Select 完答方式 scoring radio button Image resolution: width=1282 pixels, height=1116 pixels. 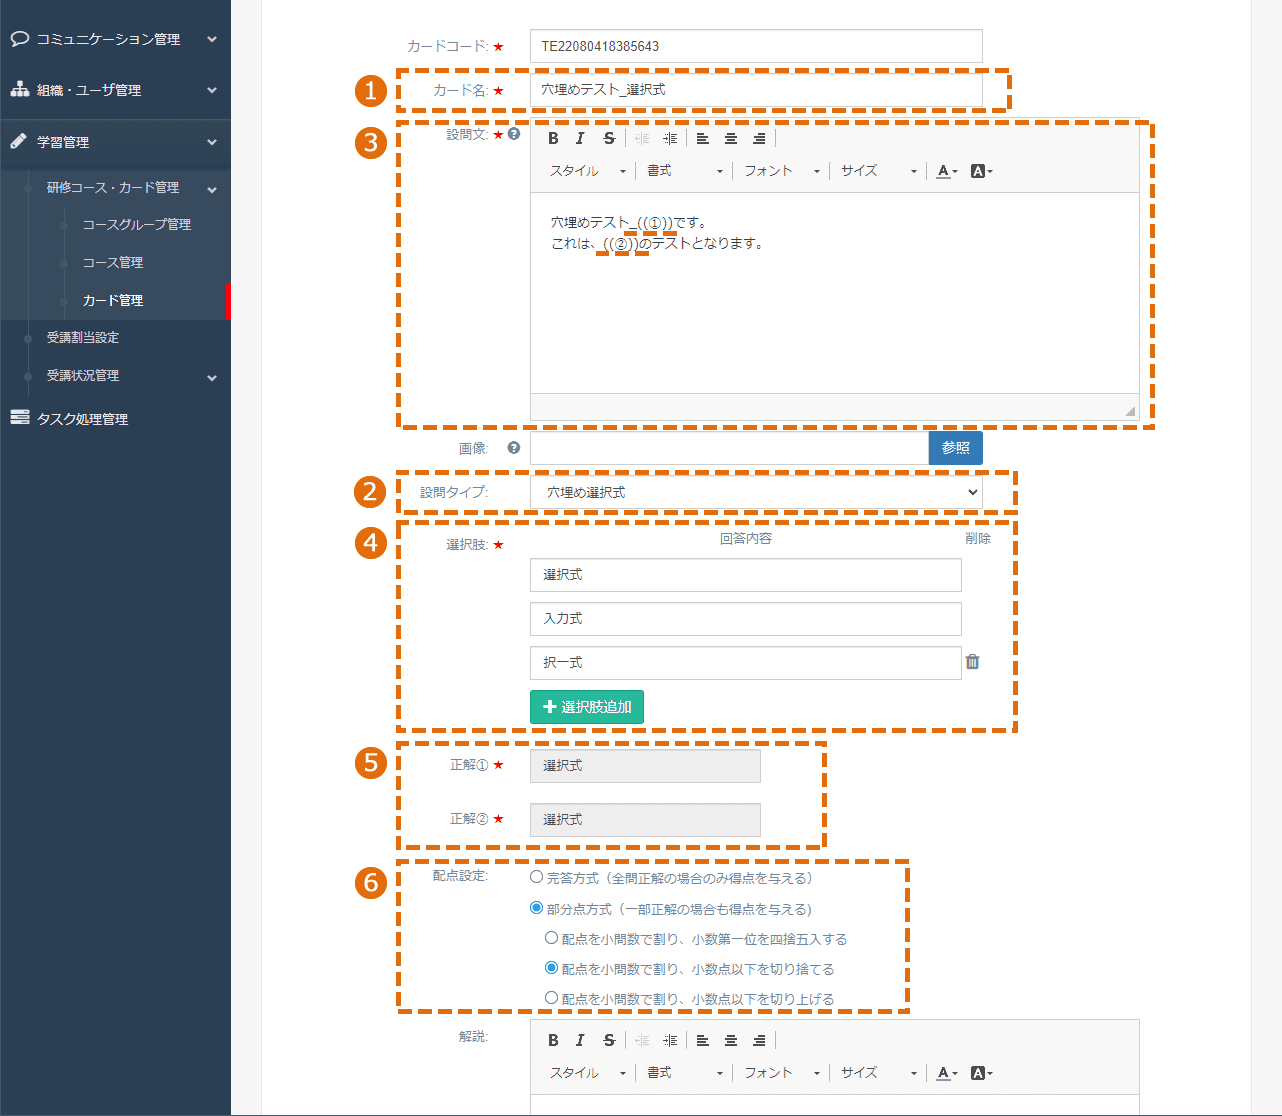(537, 877)
